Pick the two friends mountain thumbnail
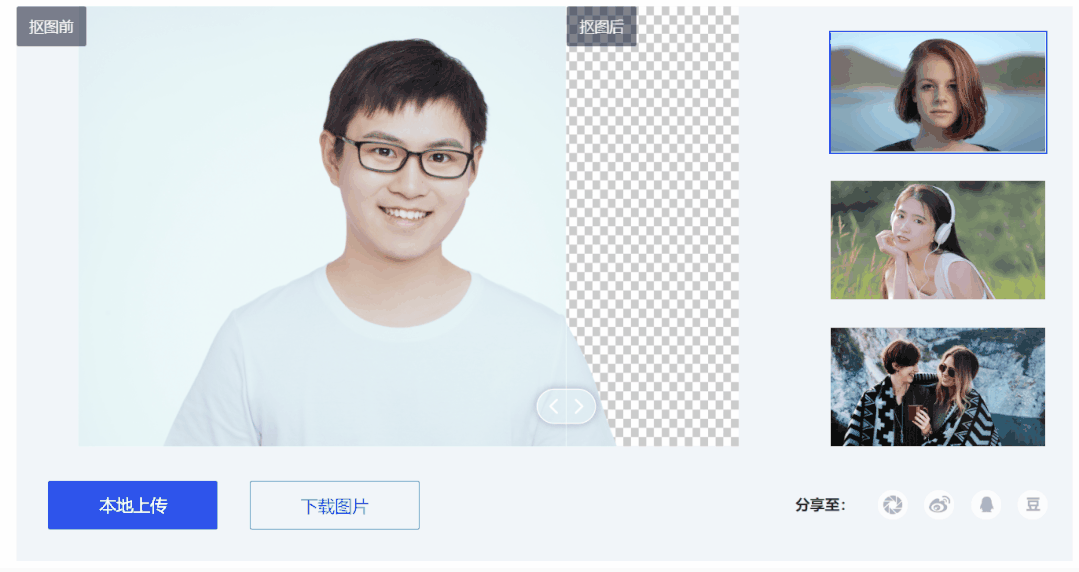This screenshot has width=1079, height=572. (938, 387)
